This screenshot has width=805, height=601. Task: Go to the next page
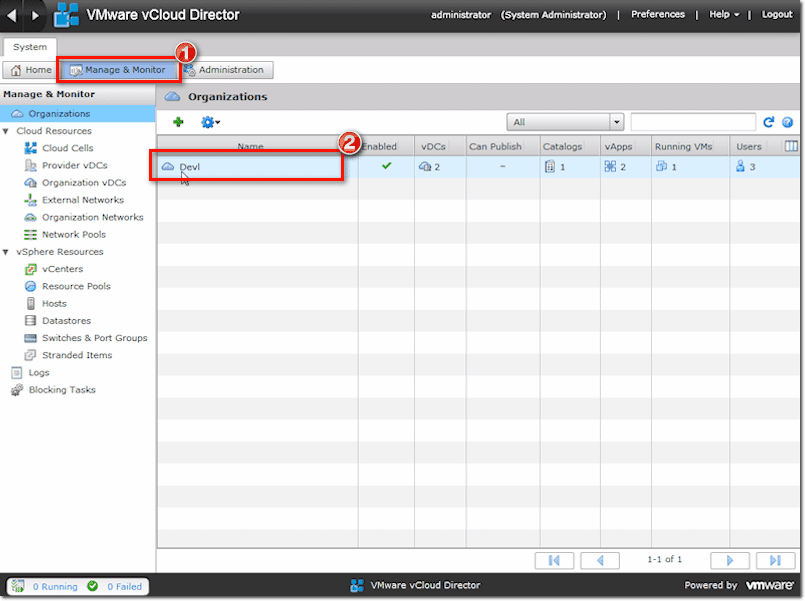coord(730,560)
